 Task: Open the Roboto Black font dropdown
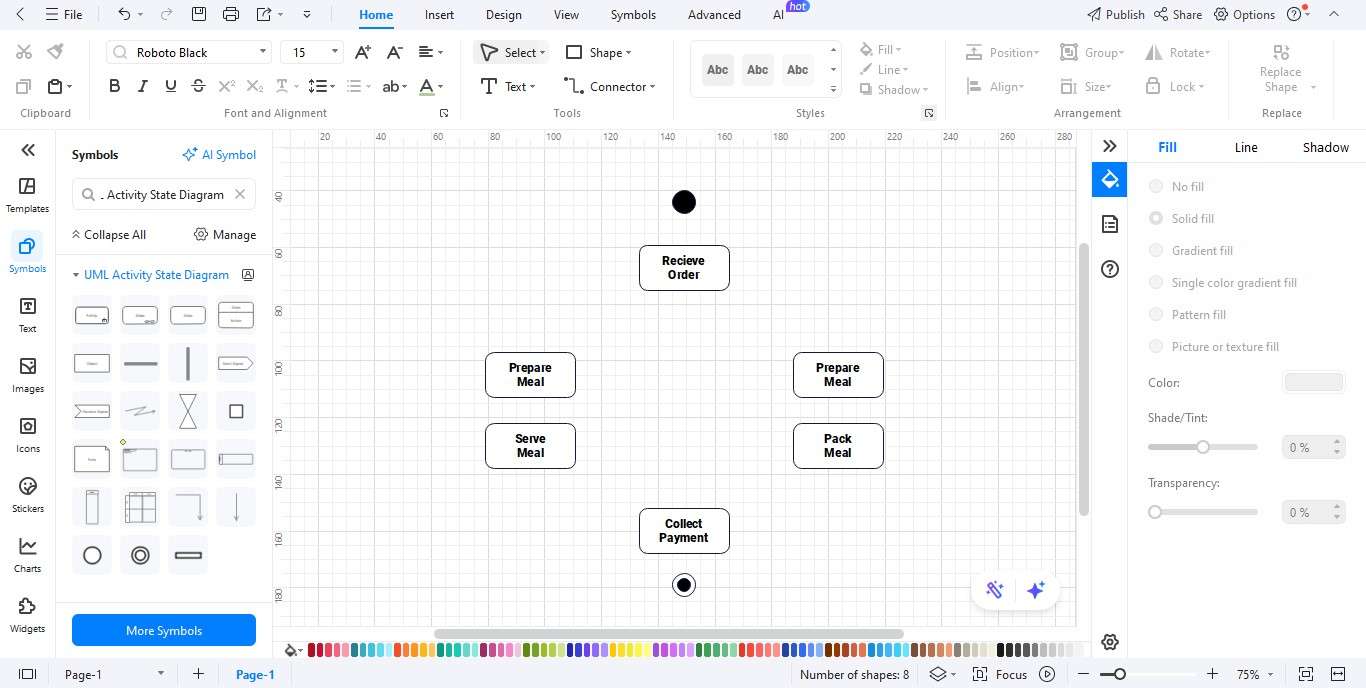click(263, 51)
